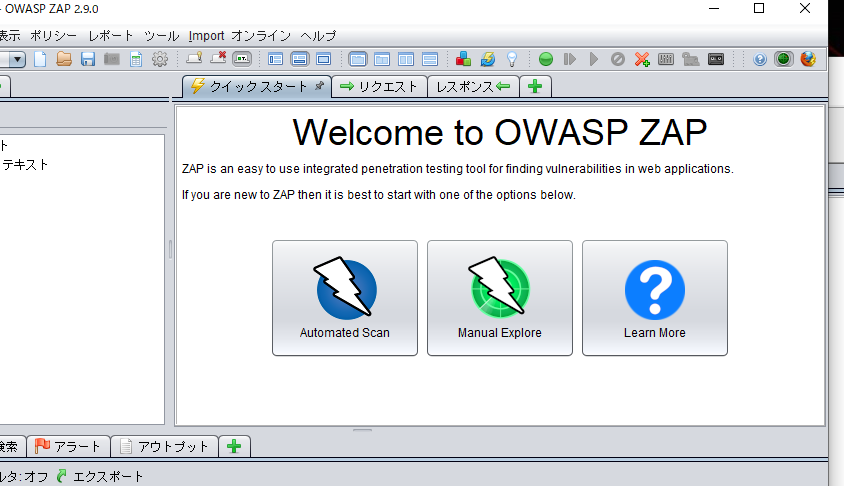Image resolution: width=844 pixels, height=486 pixels.
Task: Click the Learn More button
Action: 655,298
